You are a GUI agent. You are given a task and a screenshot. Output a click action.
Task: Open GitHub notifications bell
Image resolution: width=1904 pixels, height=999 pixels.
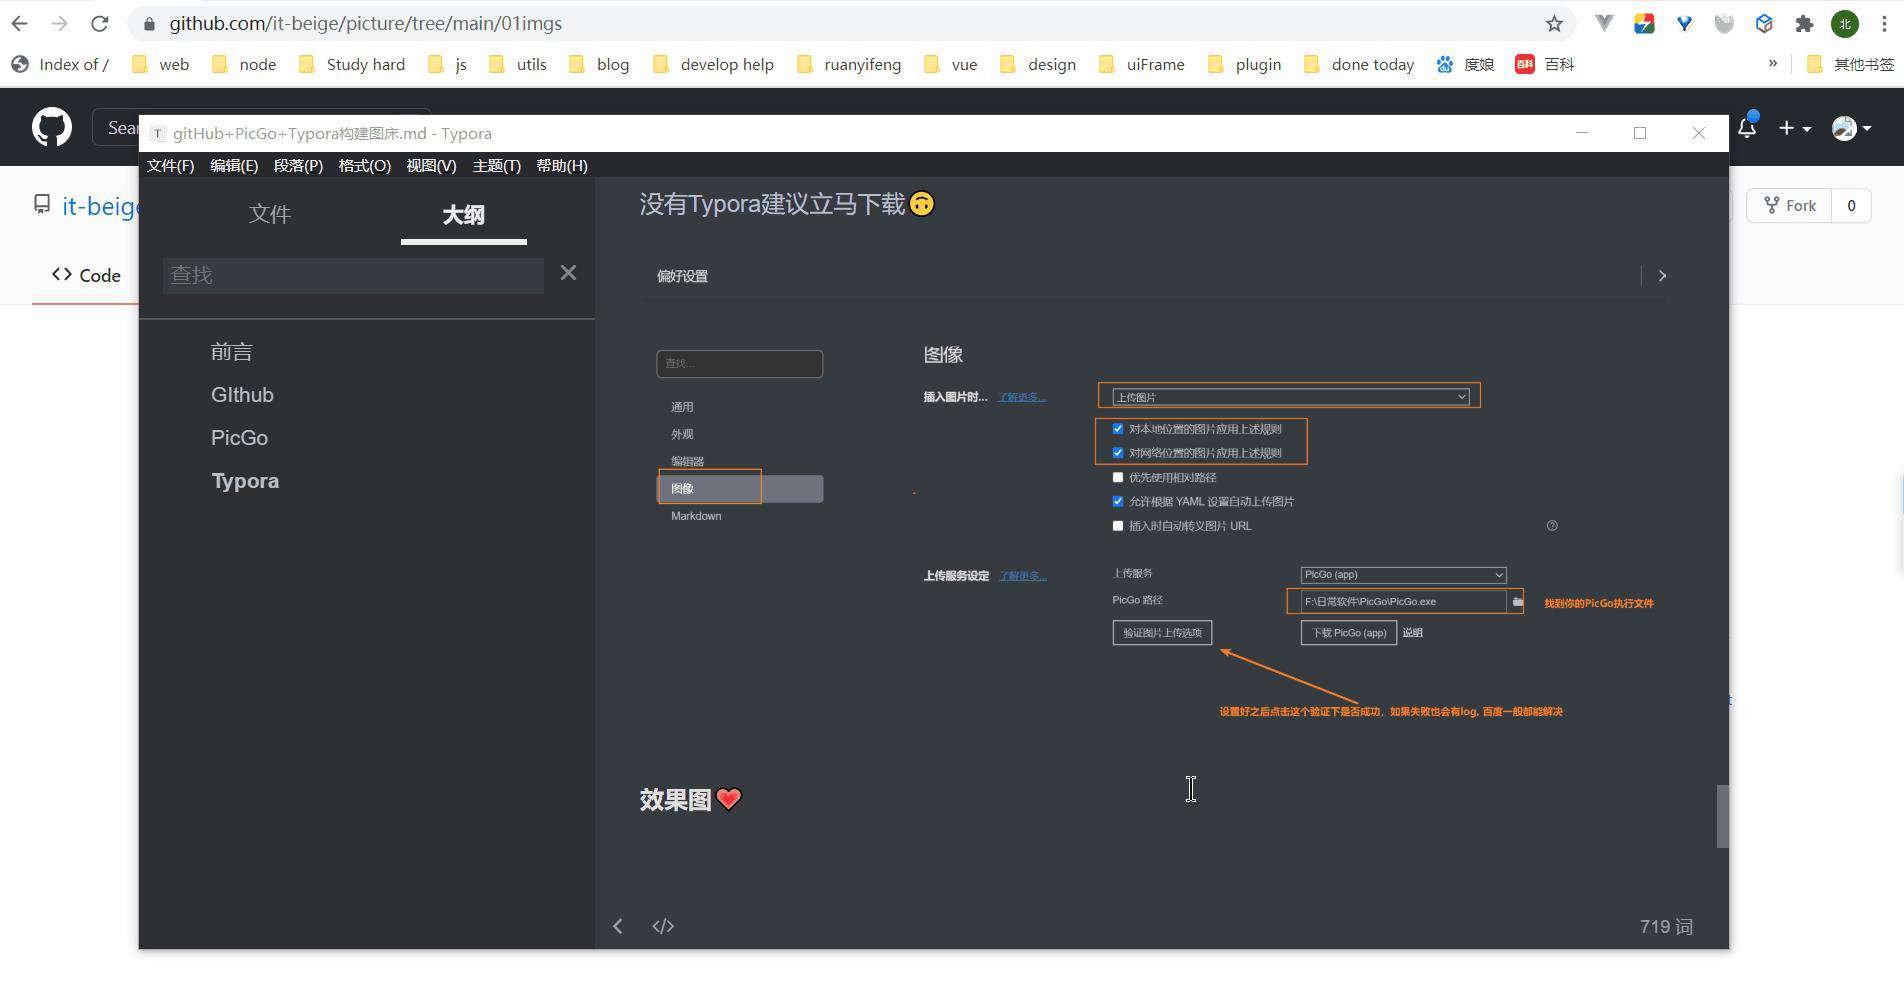click(1747, 127)
